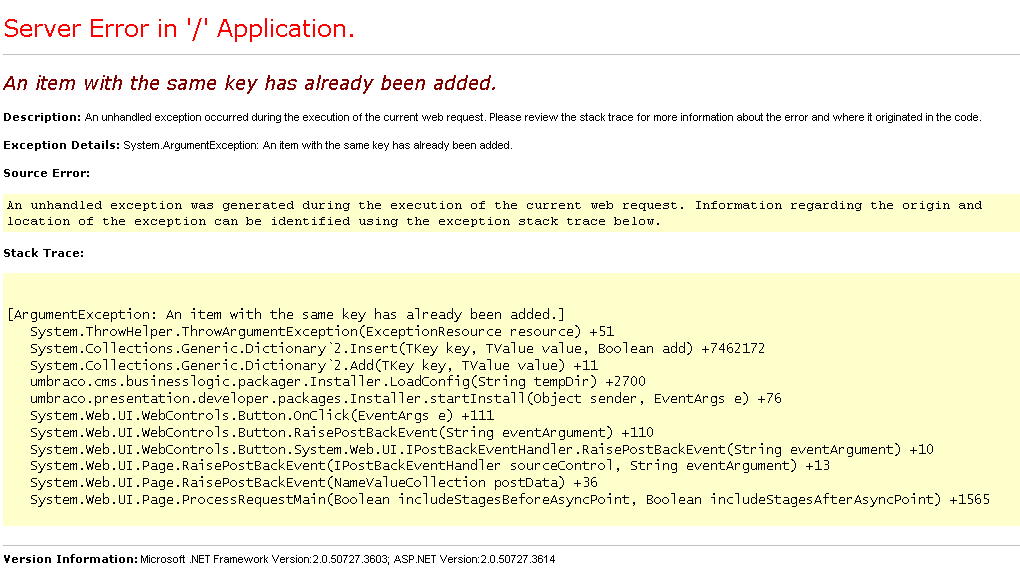This screenshot has height=579, width=1020.
Task: Click the 'Server Error in '/' Application.' heading
Action: click(179, 29)
